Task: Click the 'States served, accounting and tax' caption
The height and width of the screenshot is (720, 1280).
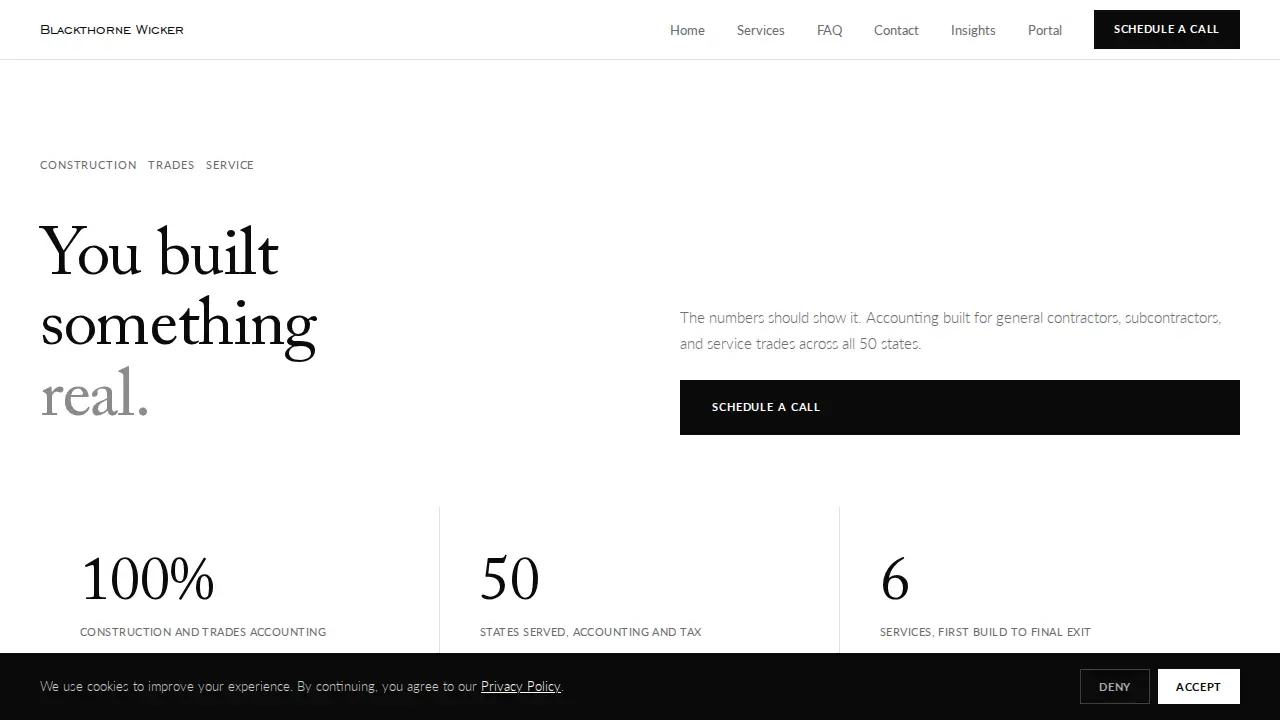Action: point(590,632)
